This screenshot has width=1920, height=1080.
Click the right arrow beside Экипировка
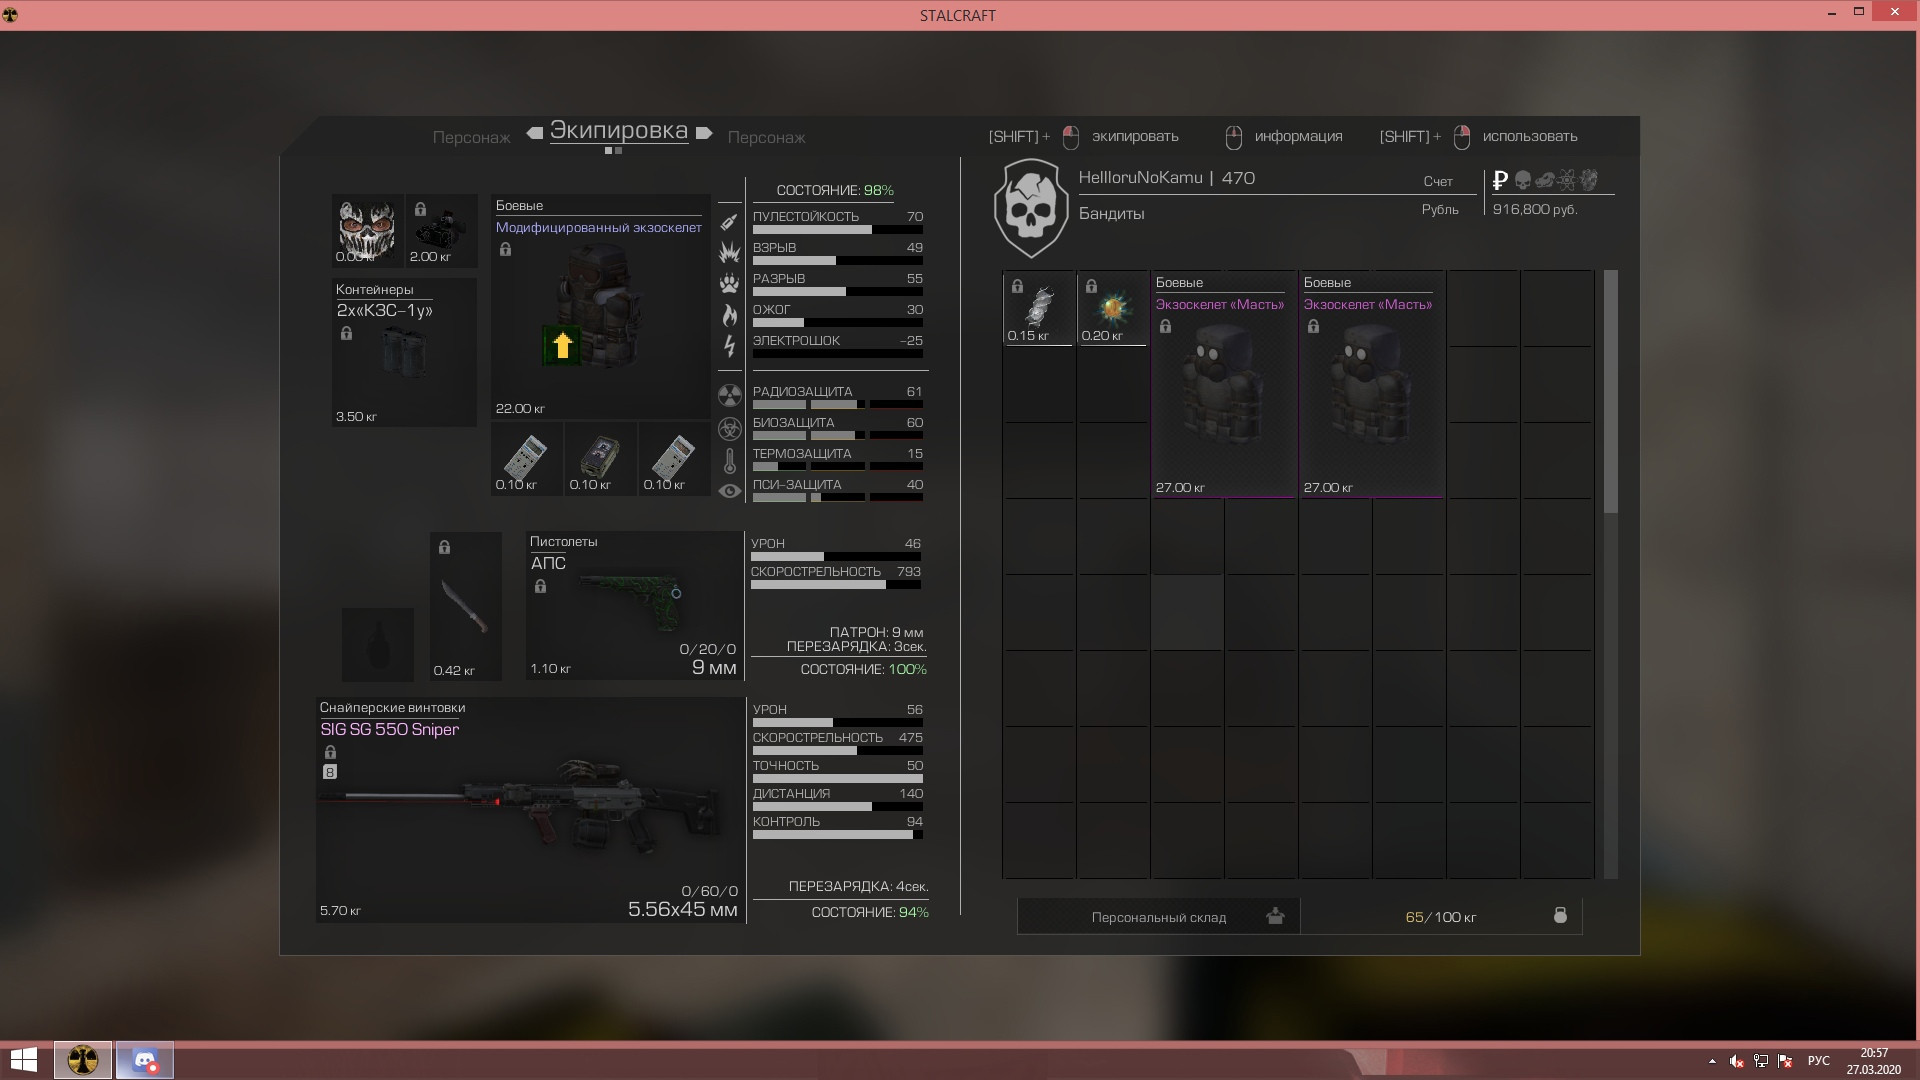pos(704,132)
